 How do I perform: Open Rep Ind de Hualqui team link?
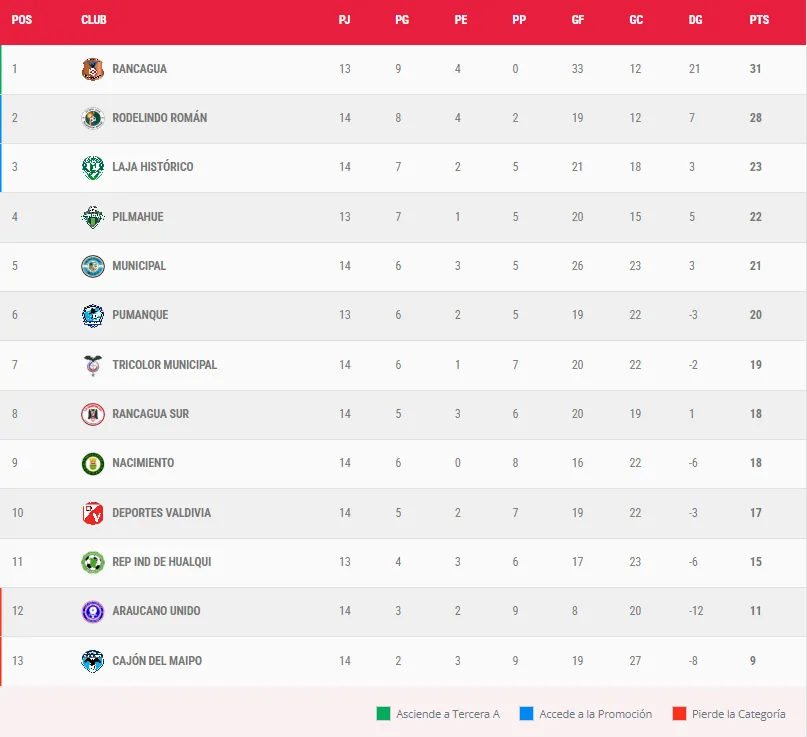tap(161, 562)
